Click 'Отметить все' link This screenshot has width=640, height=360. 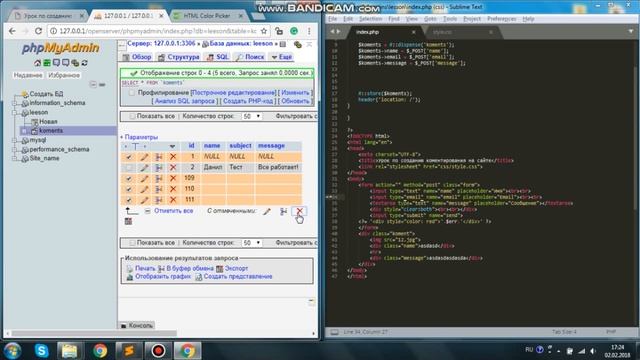click(x=173, y=211)
